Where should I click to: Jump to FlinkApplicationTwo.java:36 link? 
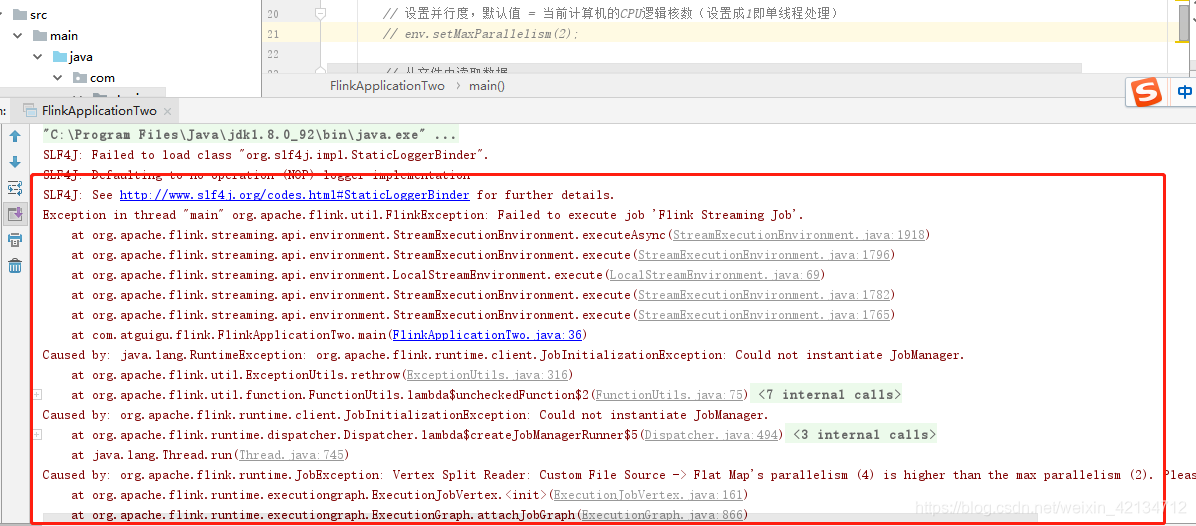click(487, 335)
